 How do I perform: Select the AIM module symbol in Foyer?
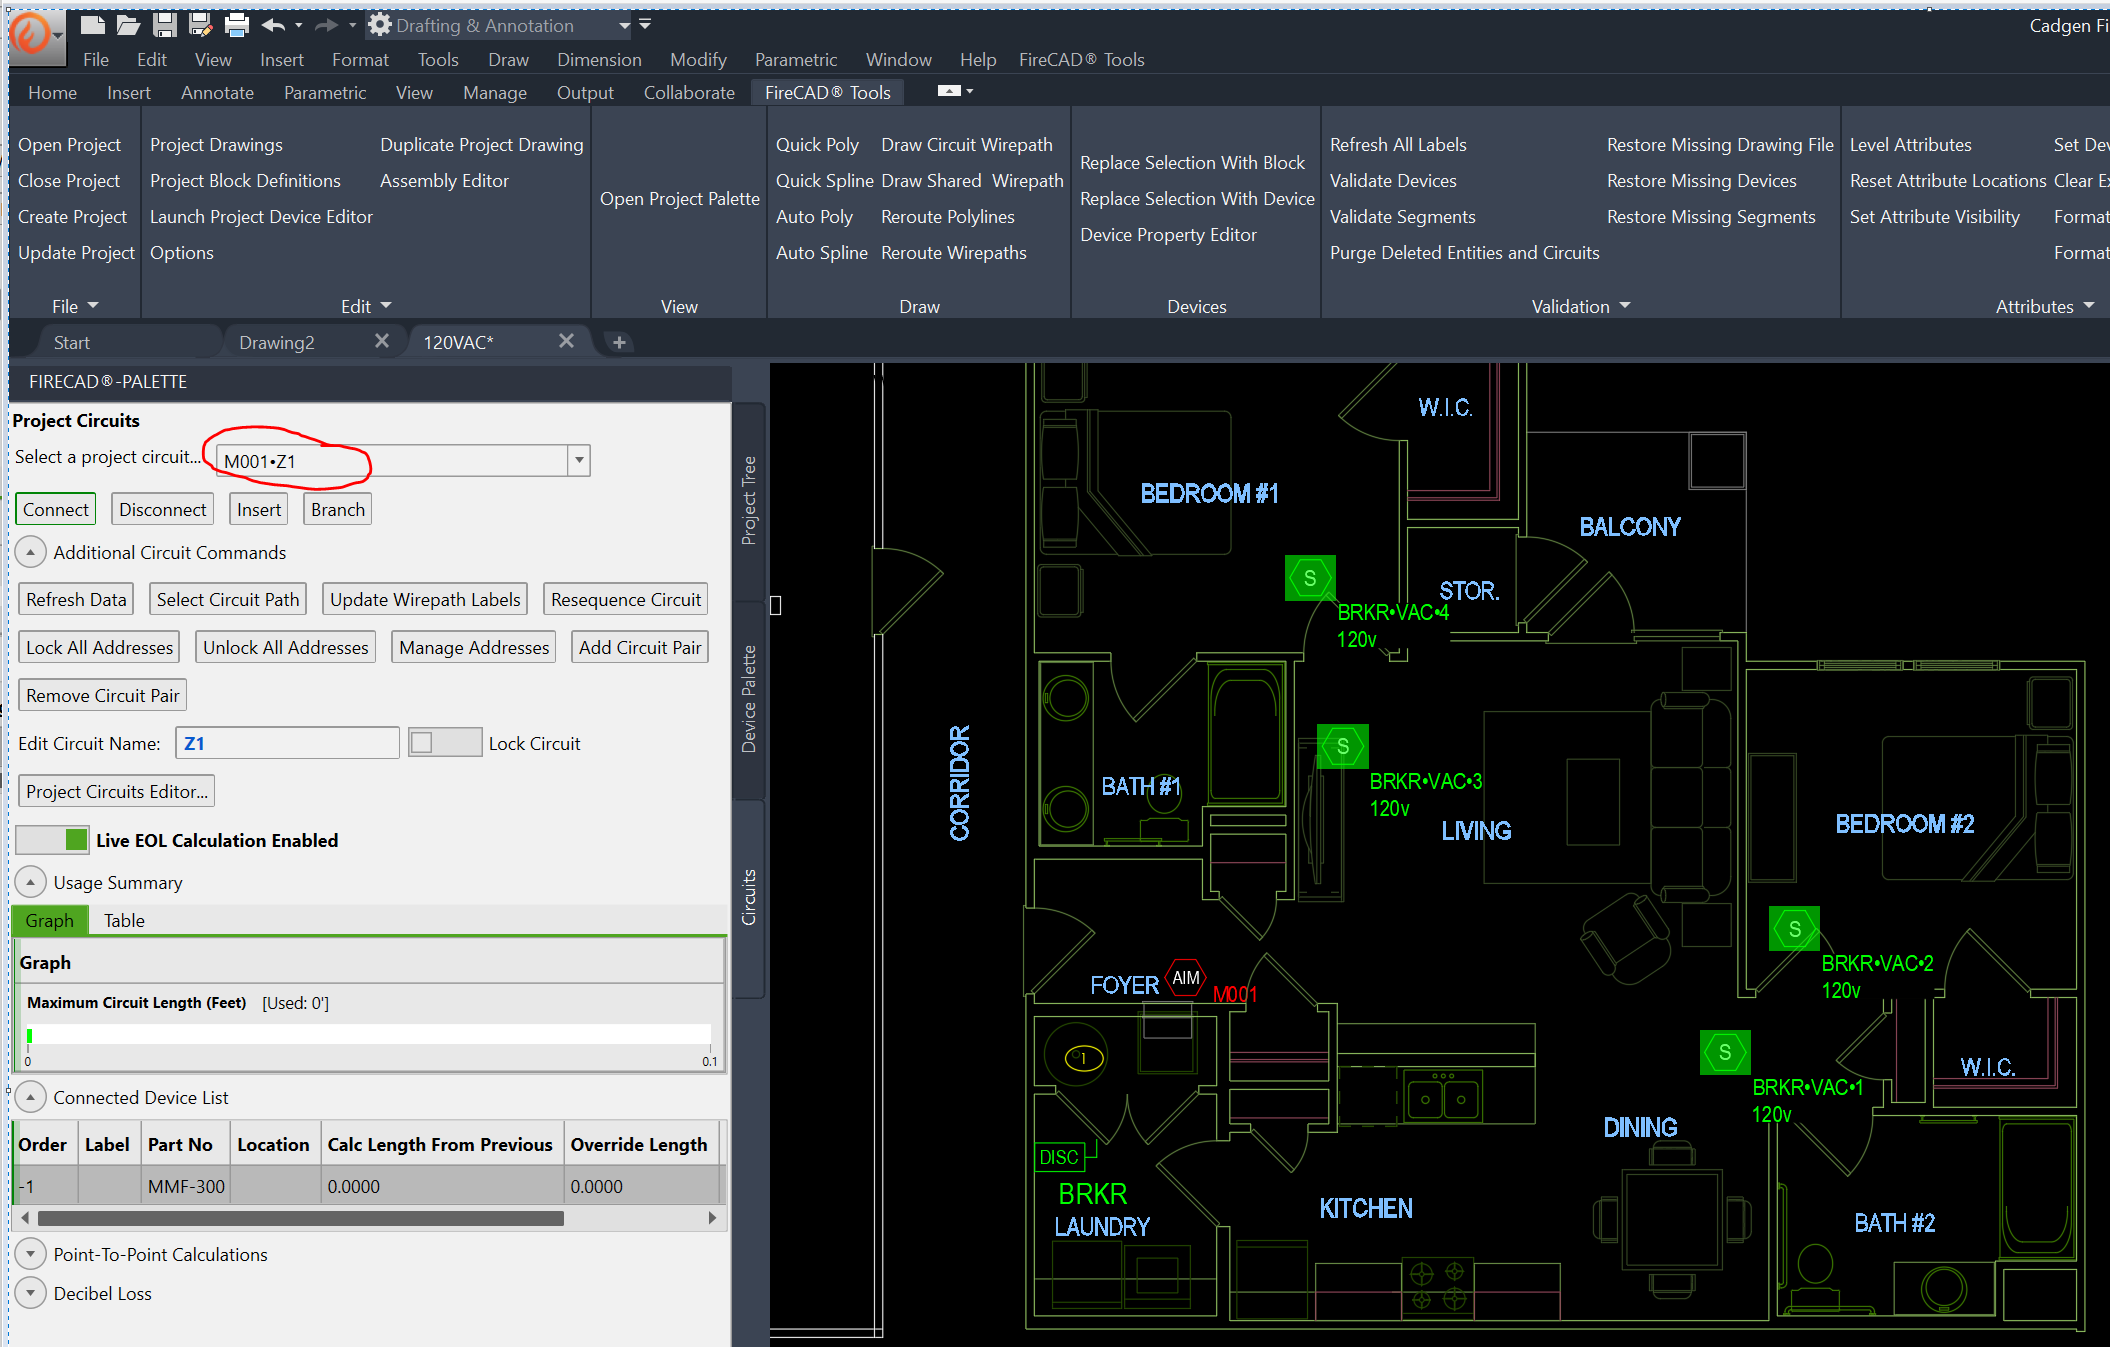pos(1186,978)
